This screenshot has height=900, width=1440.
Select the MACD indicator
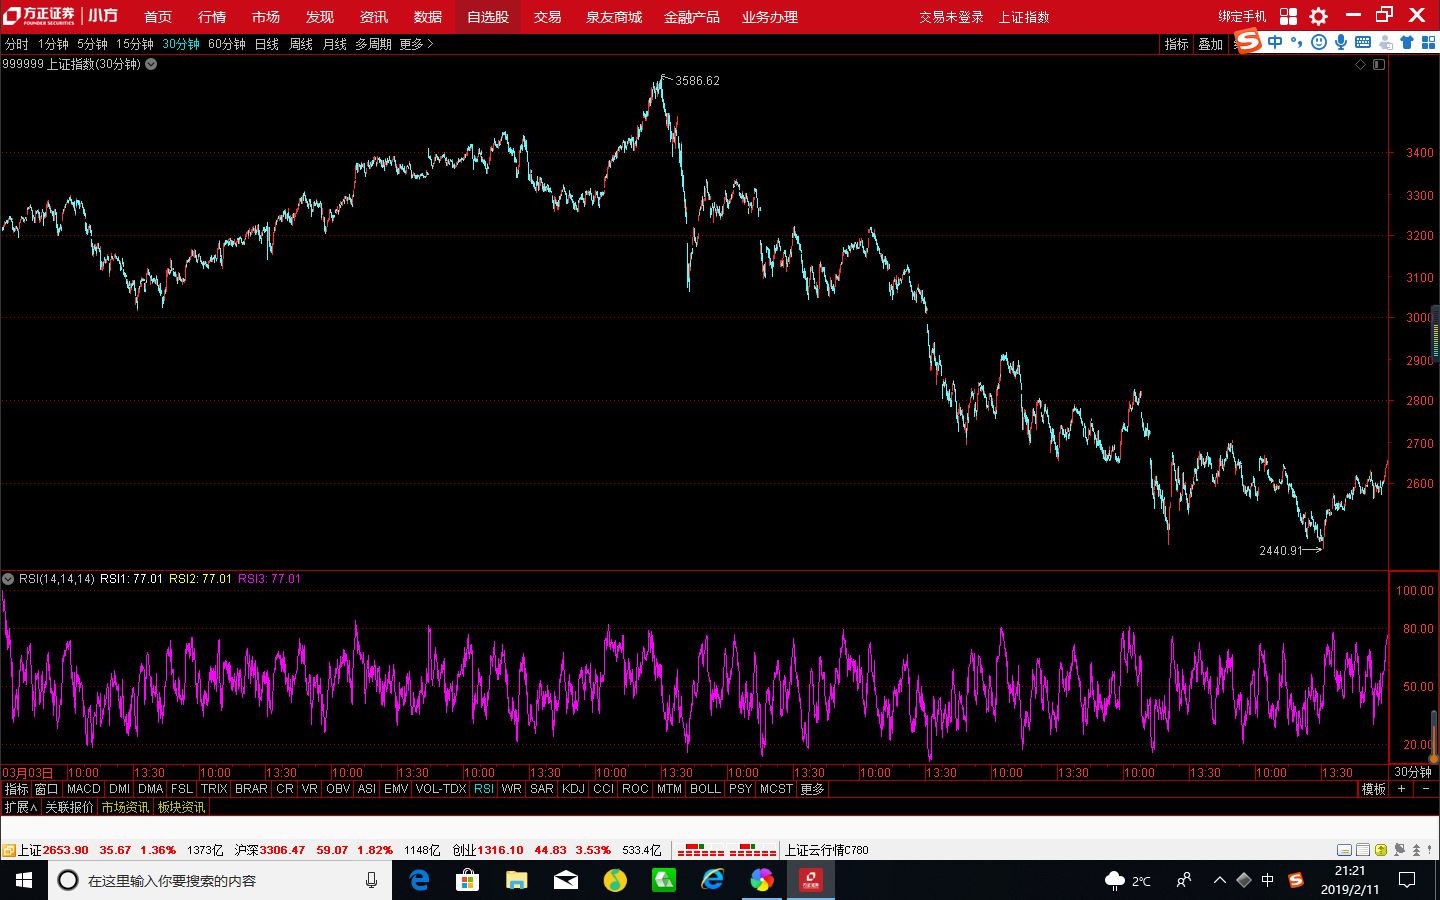[x=84, y=789]
